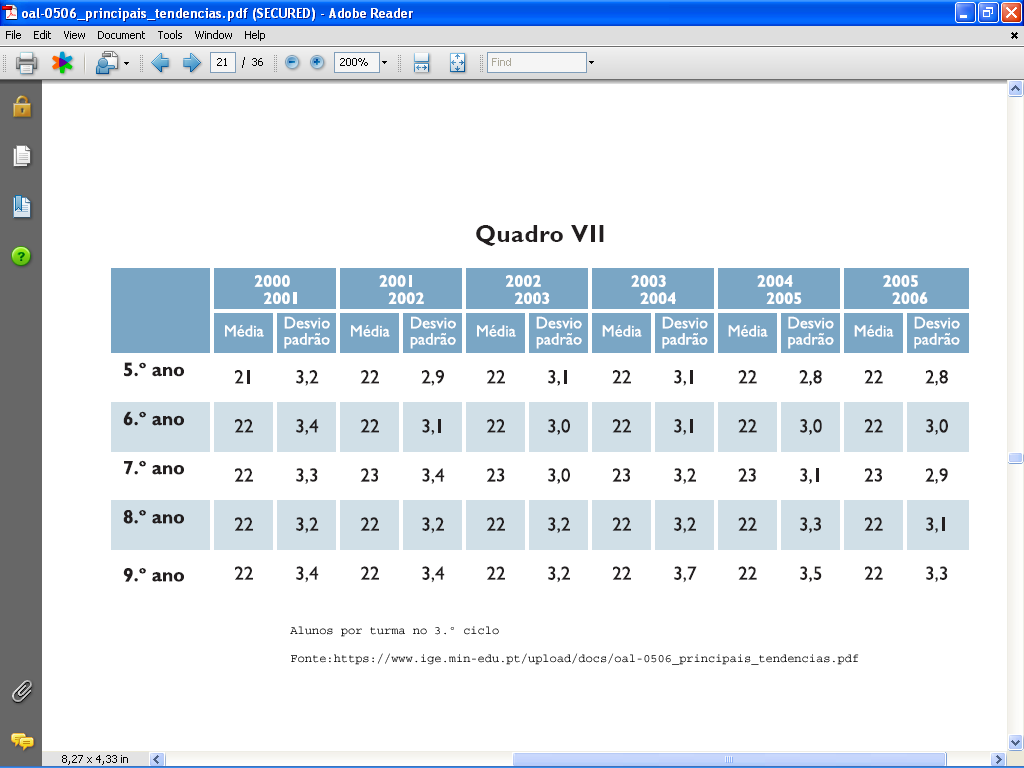
Task: Open the Tools menu
Action: [x=170, y=35]
